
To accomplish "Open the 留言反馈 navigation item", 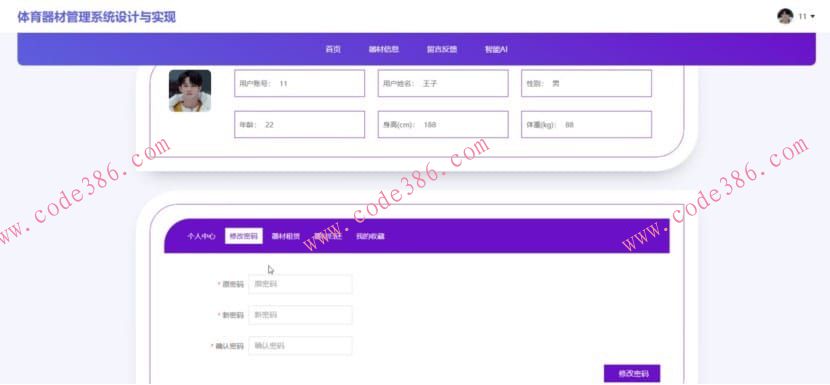I will click(441, 49).
